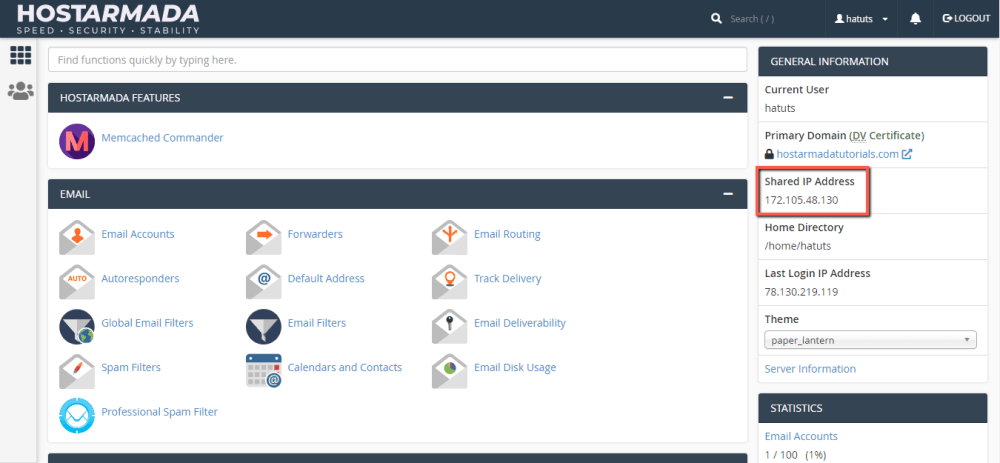Open the Email Routing link
1000x463 pixels.
pyautogui.click(x=507, y=234)
